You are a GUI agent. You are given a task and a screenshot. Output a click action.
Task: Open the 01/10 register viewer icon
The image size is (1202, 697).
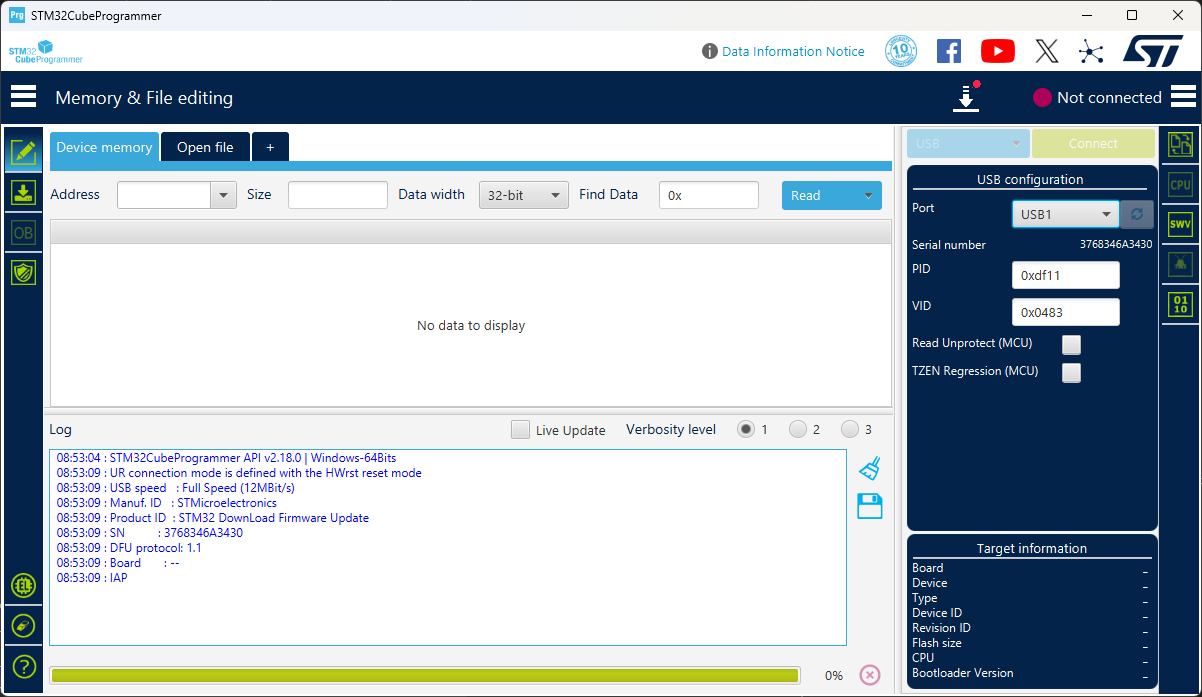click(x=1180, y=304)
